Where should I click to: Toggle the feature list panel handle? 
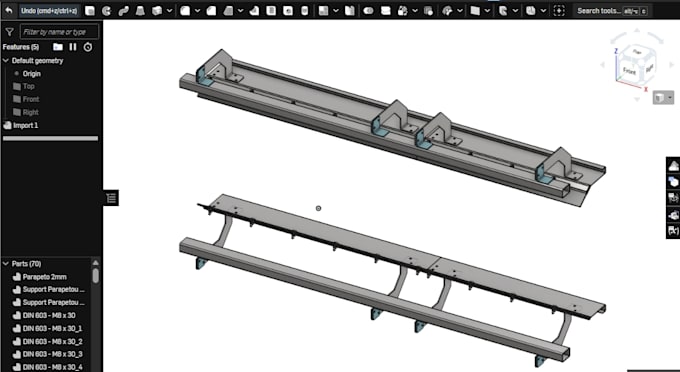tap(111, 198)
